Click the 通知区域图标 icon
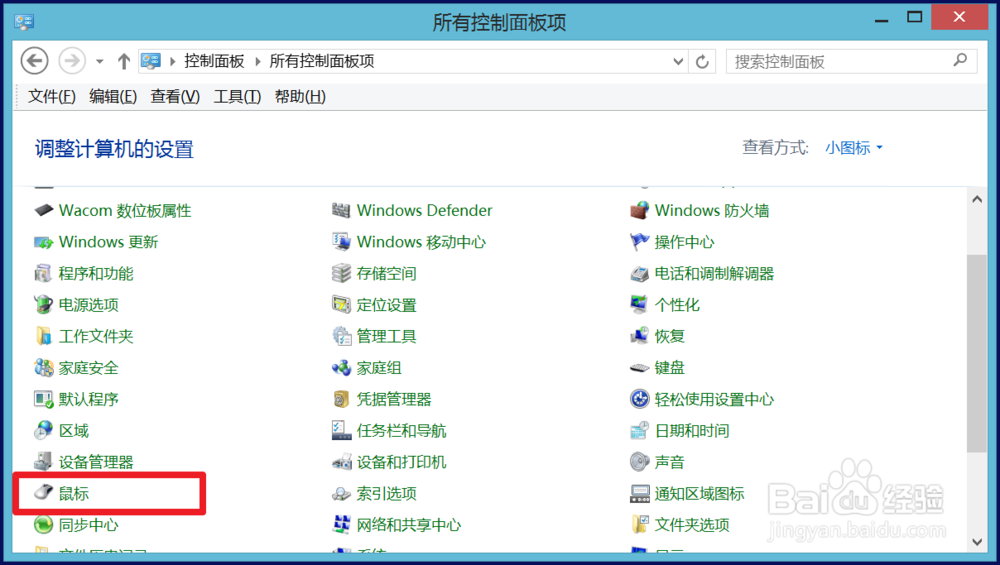The width and height of the screenshot is (1000, 565). point(639,493)
